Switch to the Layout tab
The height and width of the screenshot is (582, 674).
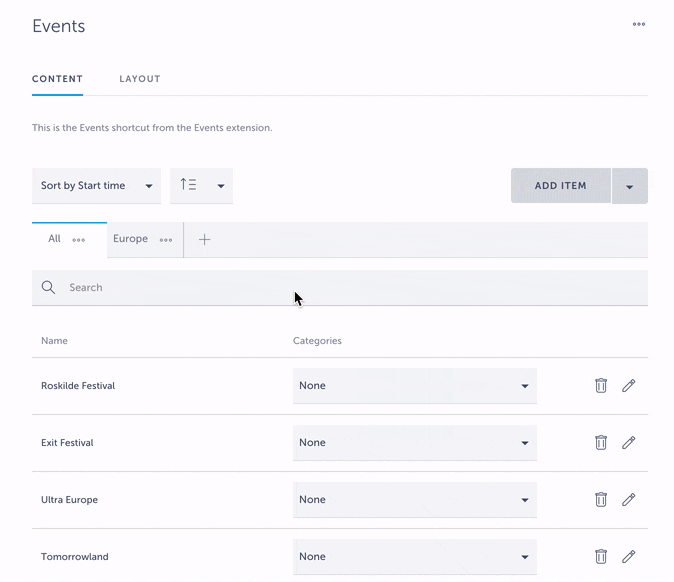click(140, 79)
